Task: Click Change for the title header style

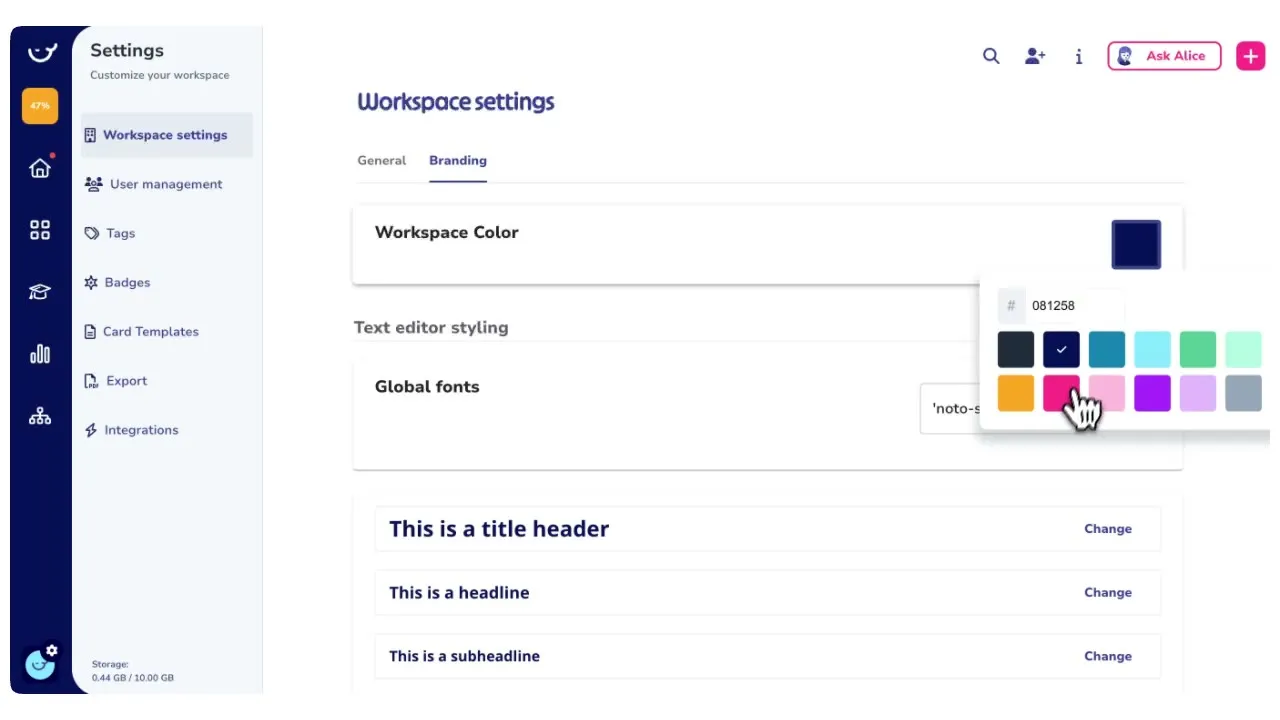Action: [1108, 529]
